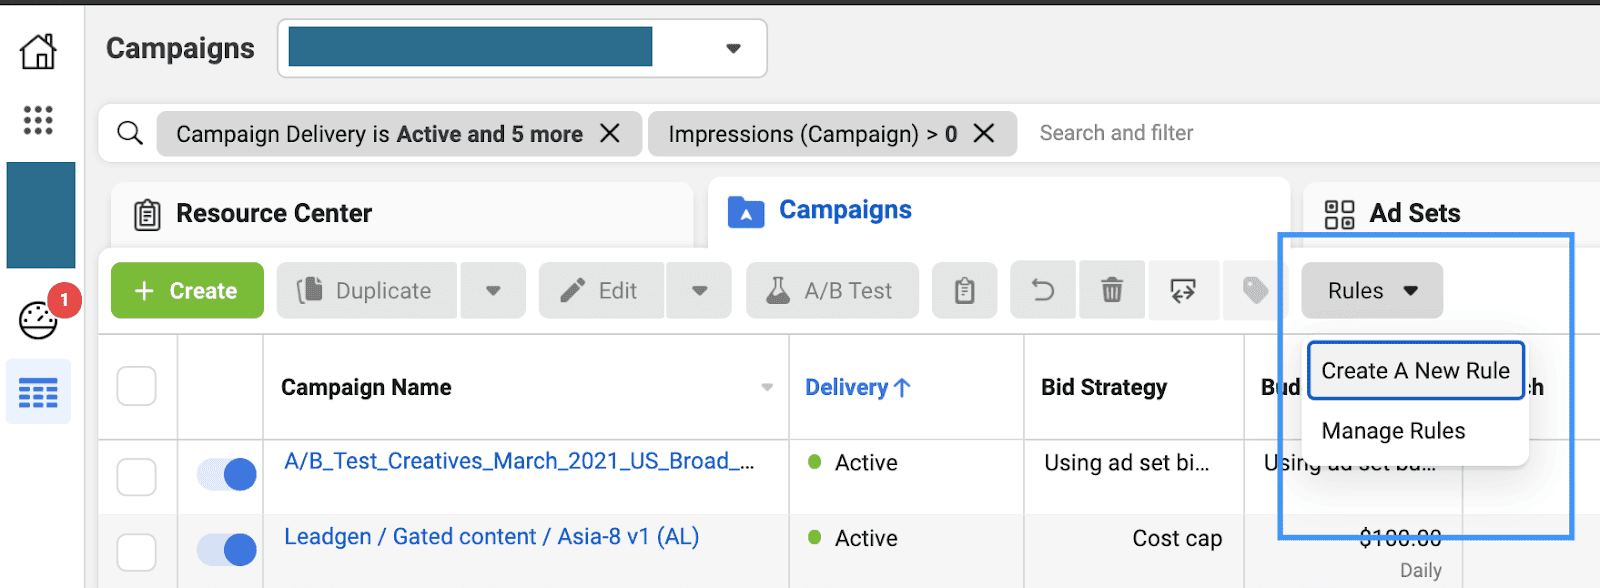This screenshot has width=1600, height=588.
Task: Click the preview share icon in toolbar
Action: 1183,291
